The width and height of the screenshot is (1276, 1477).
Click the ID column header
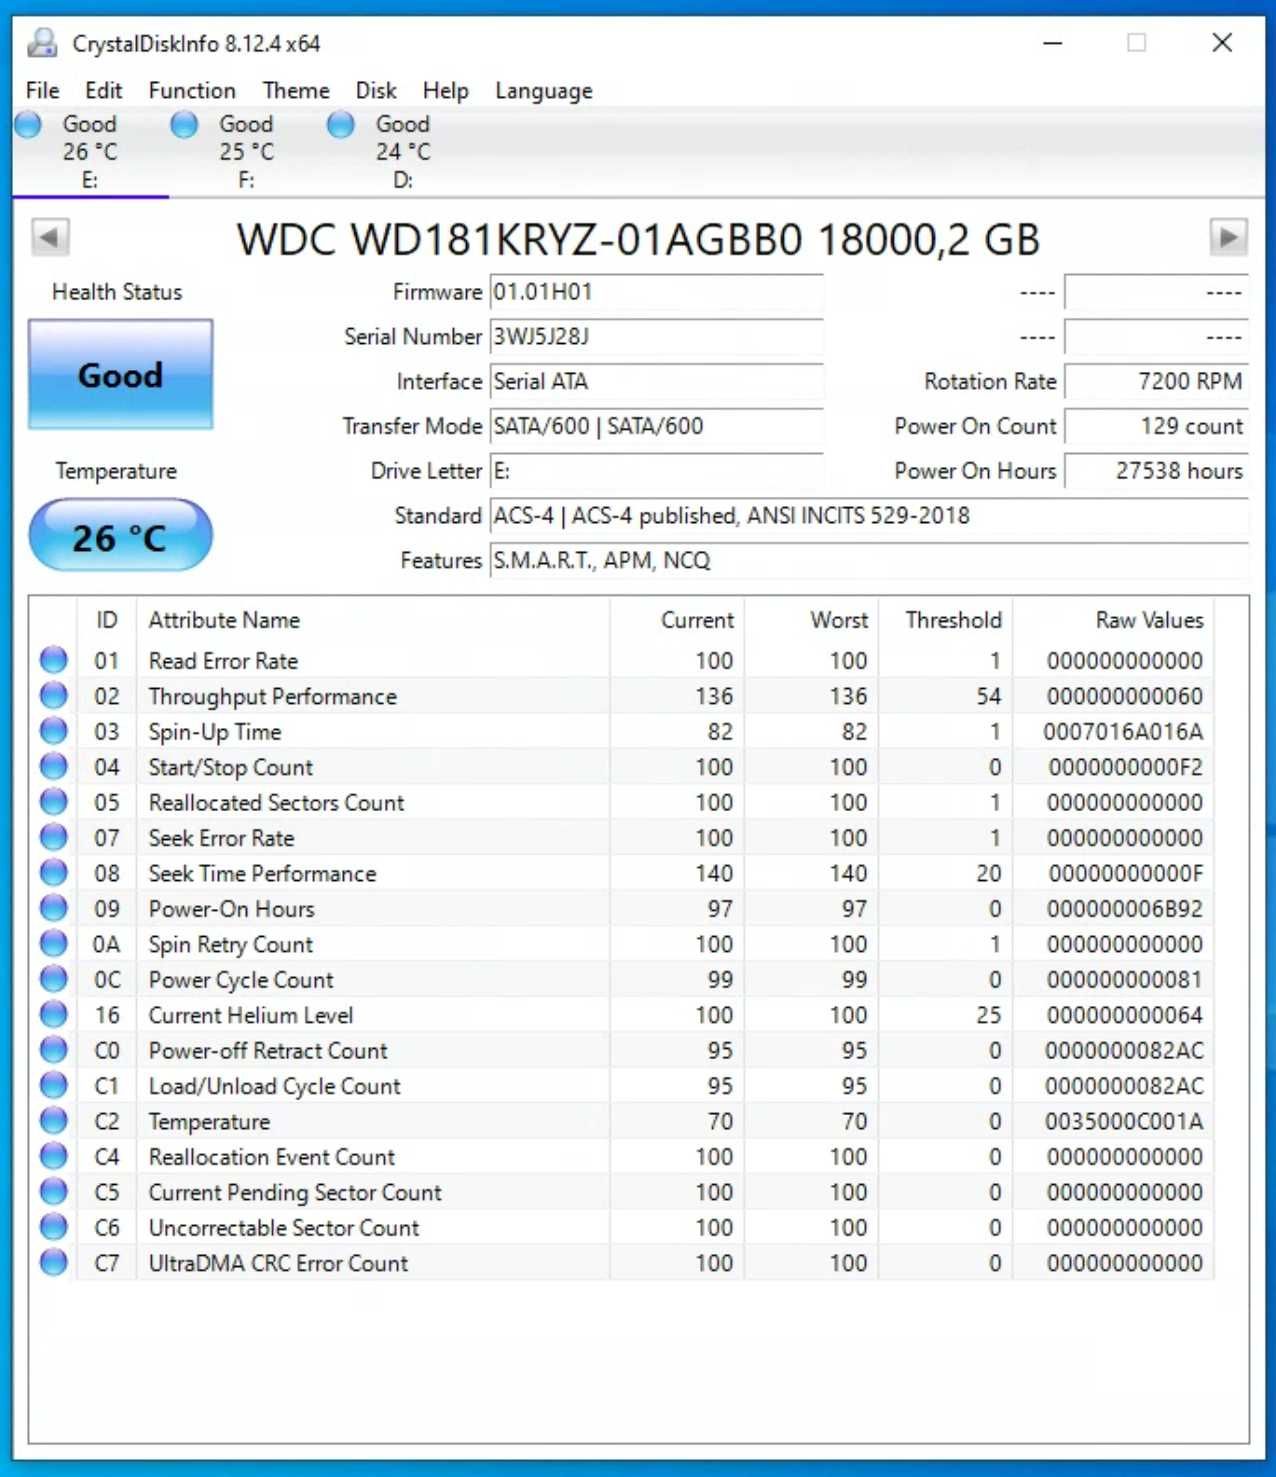pyautogui.click(x=107, y=620)
